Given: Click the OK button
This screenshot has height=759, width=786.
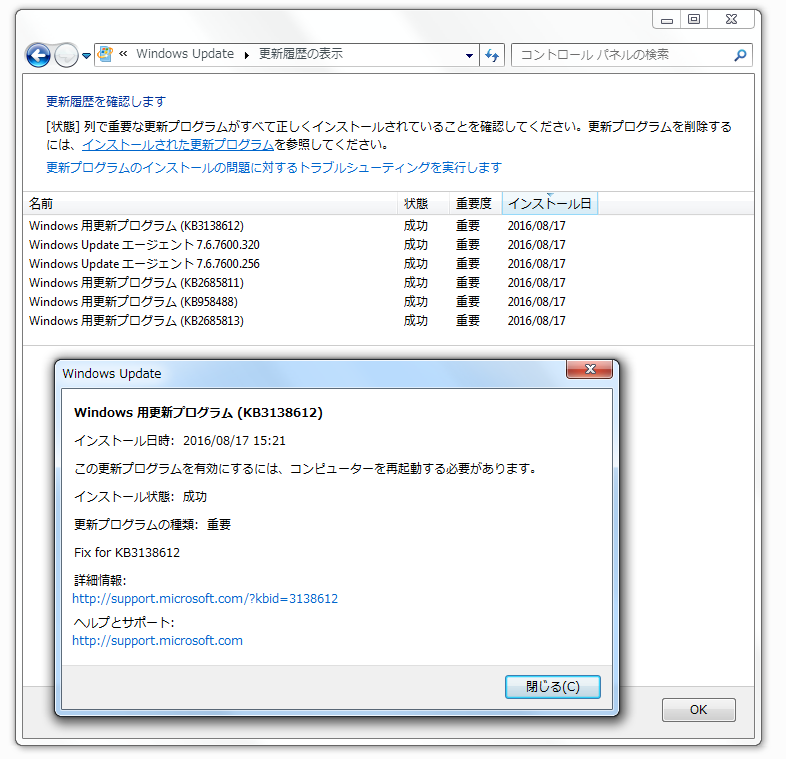Looking at the screenshot, I should [698, 710].
